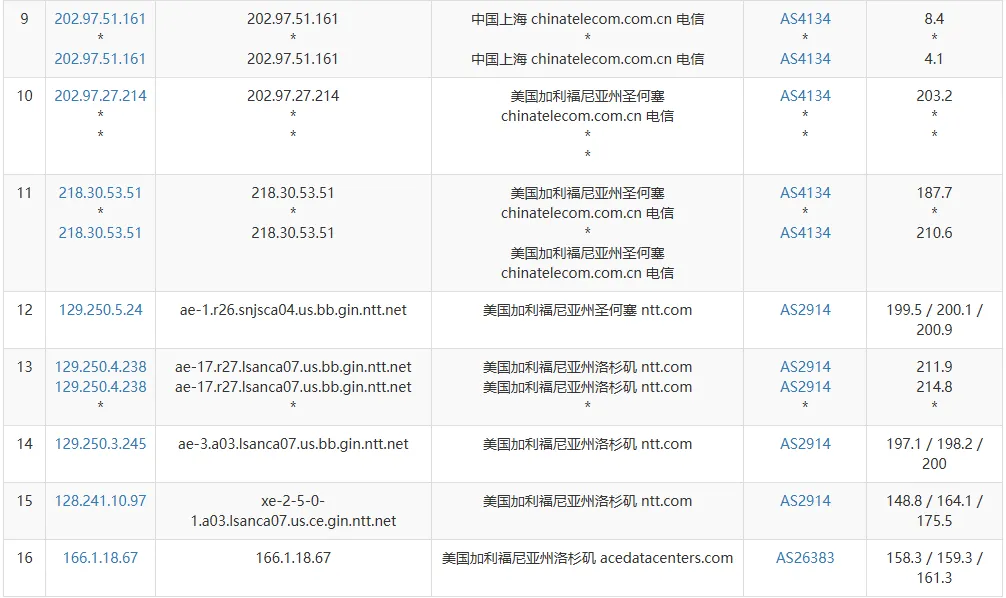
Task: Click the first 129.250.4.238 link on hop 13
Action: pyautogui.click(x=99, y=366)
